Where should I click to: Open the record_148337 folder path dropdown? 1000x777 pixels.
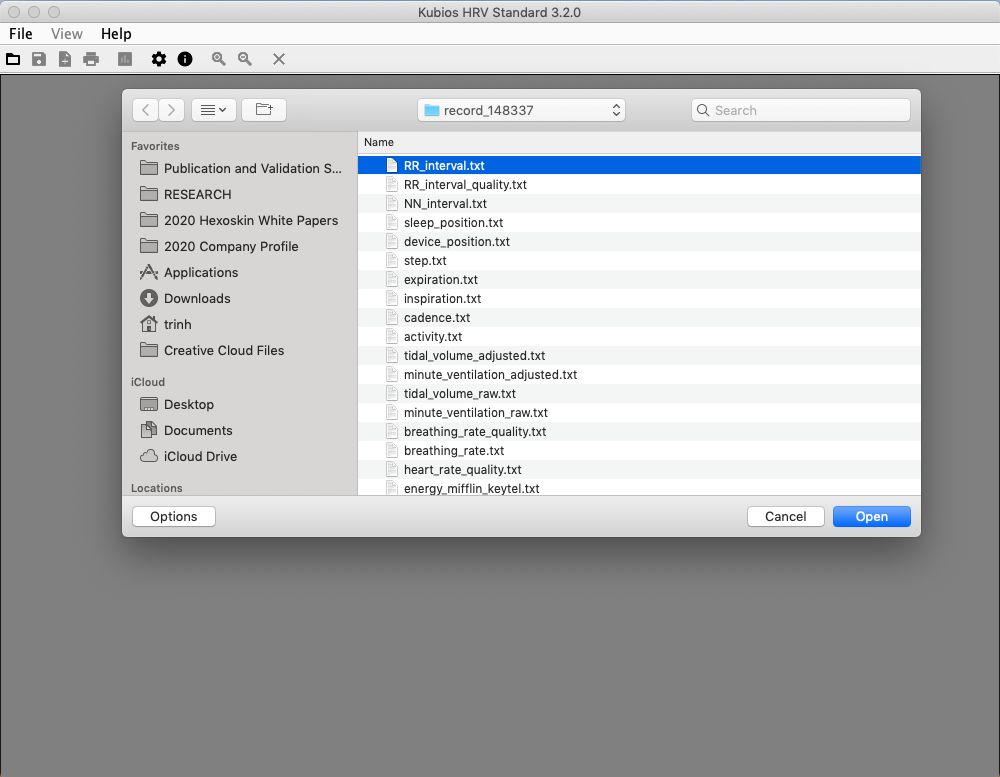[x=521, y=110]
